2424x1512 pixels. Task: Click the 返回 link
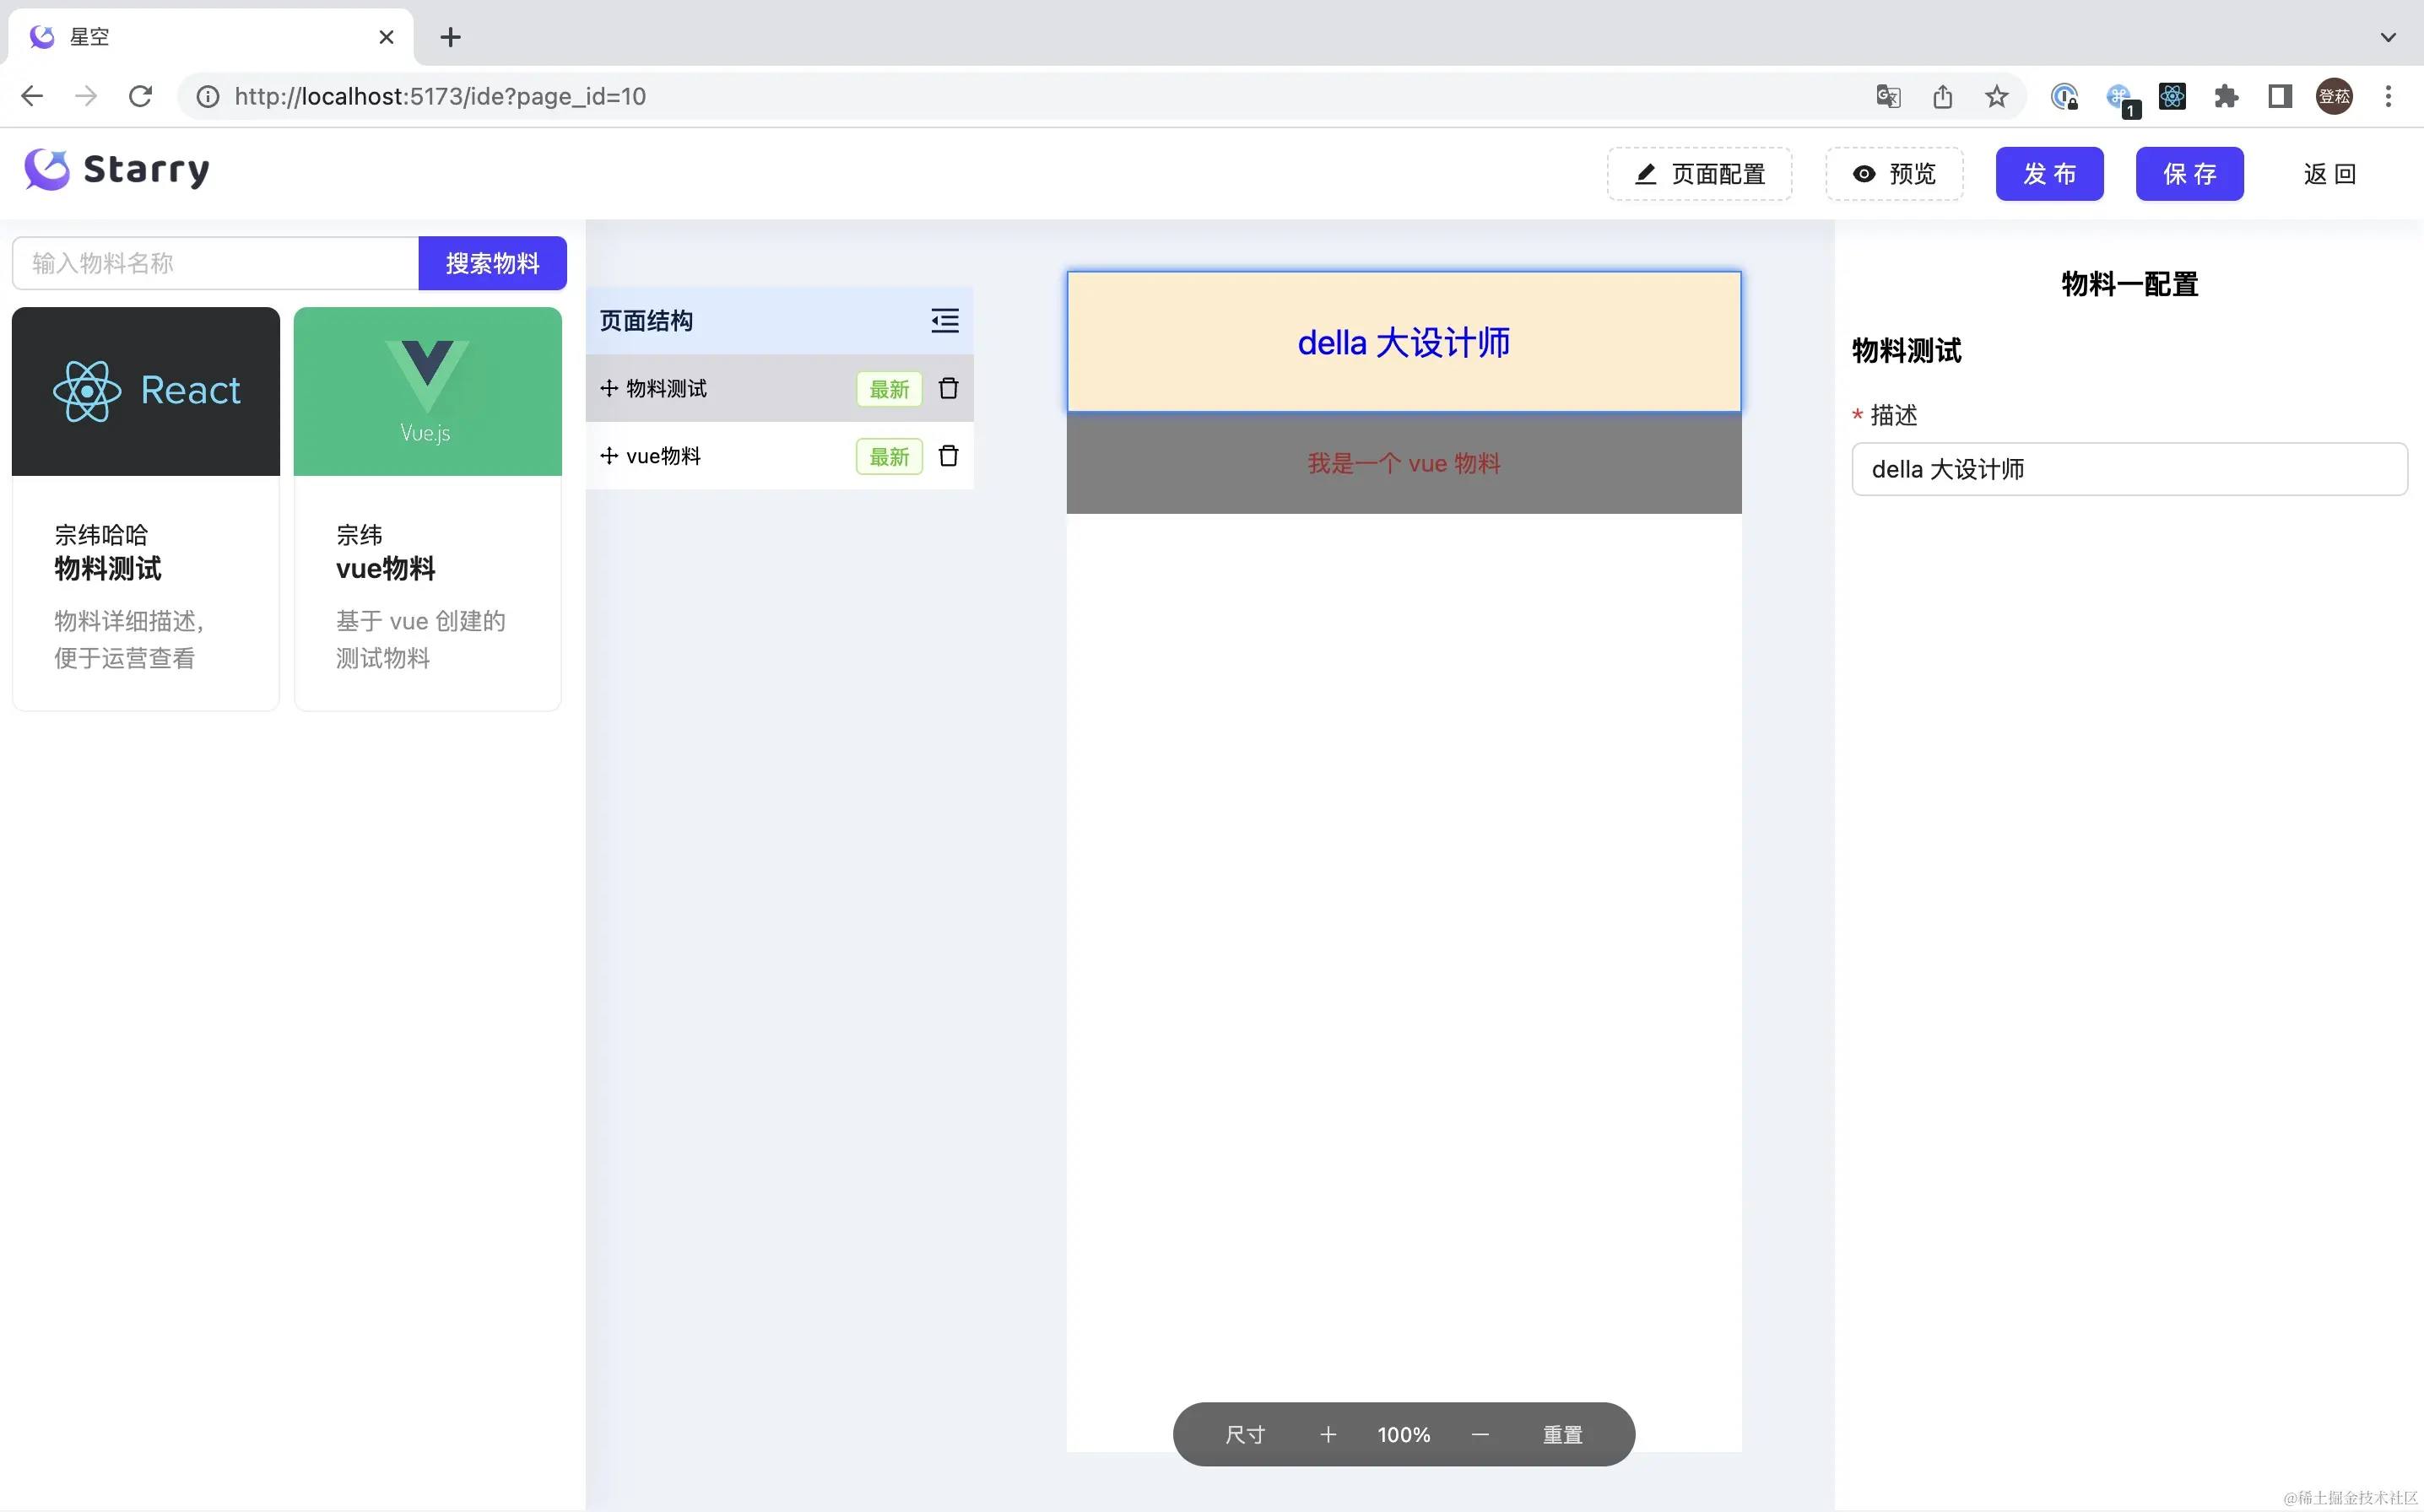click(2329, 174)
